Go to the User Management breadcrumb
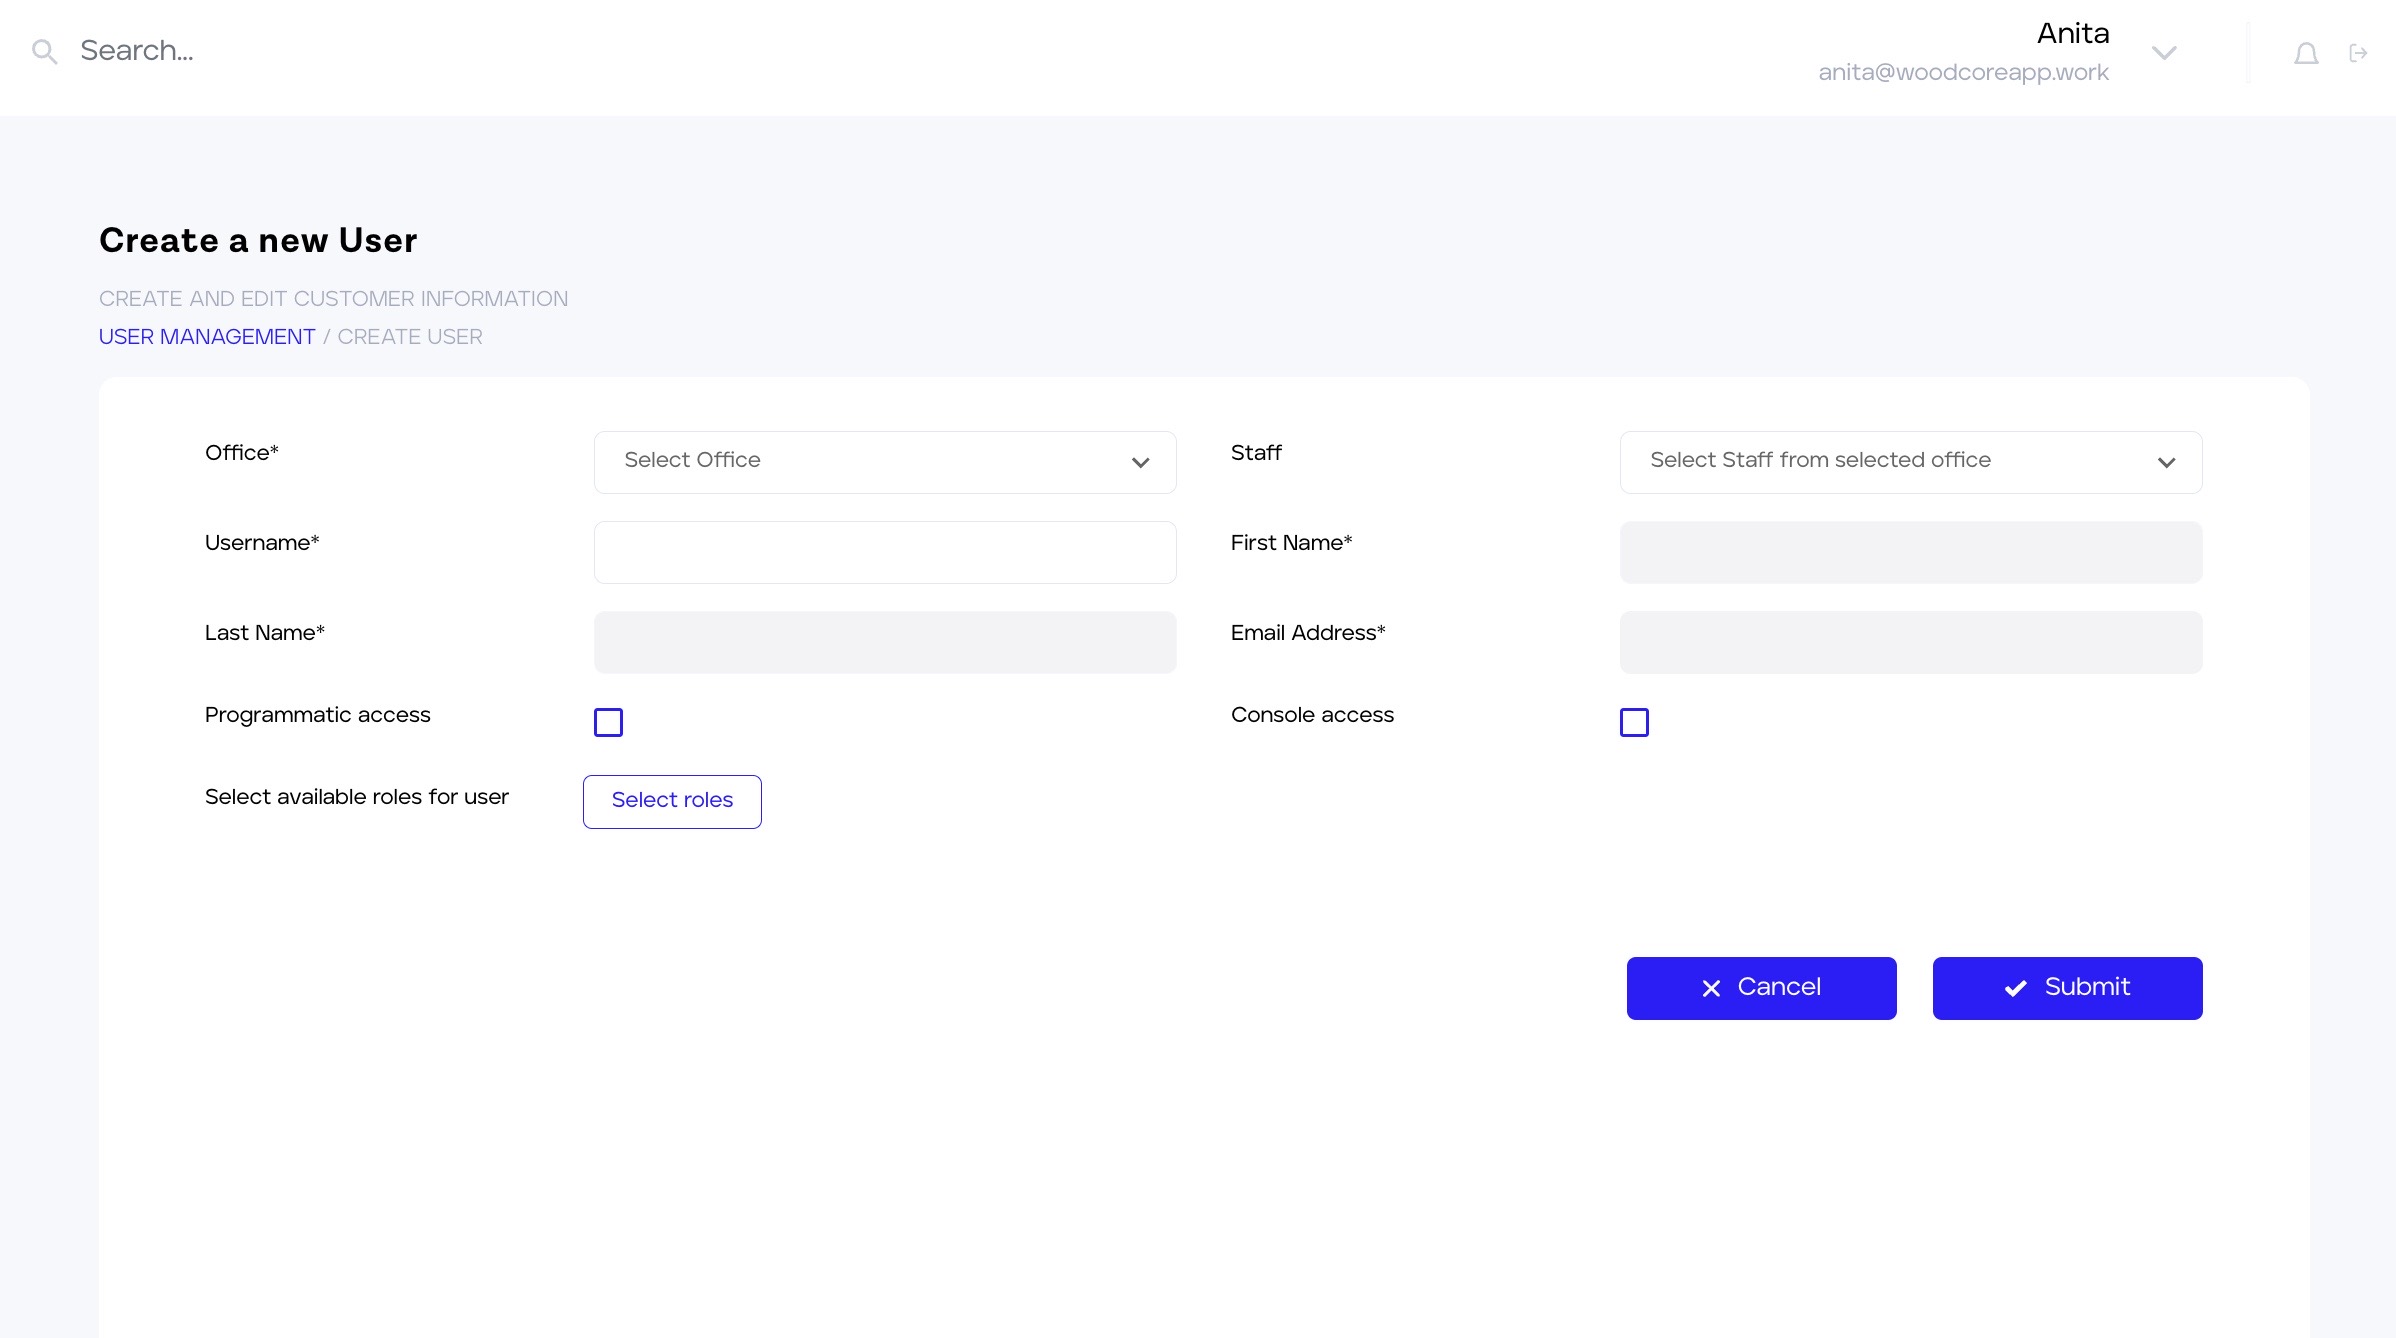This screenshot has height=1338, width=2396. pos(207,337)
